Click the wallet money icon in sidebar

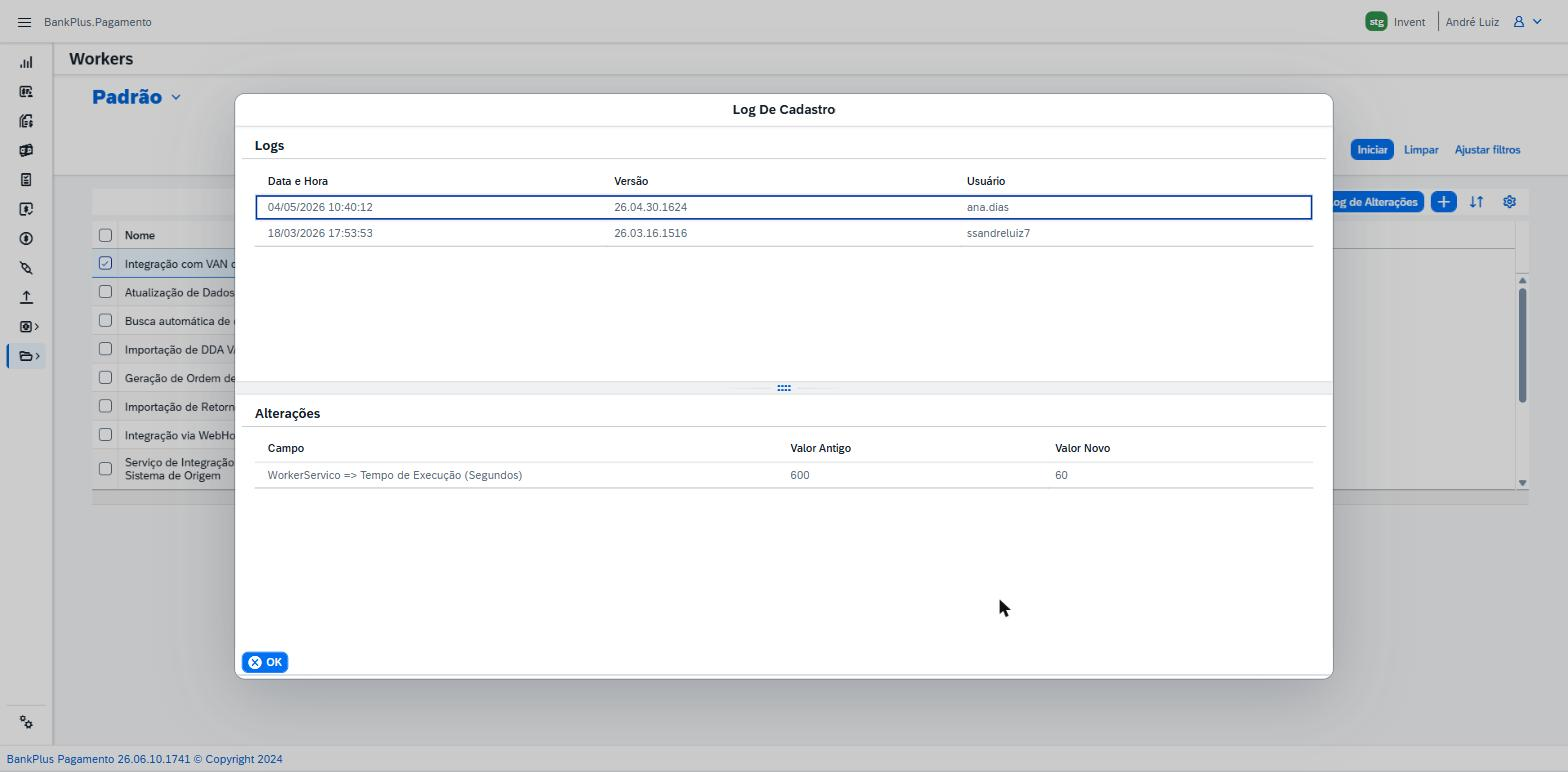tap(26, 151)
